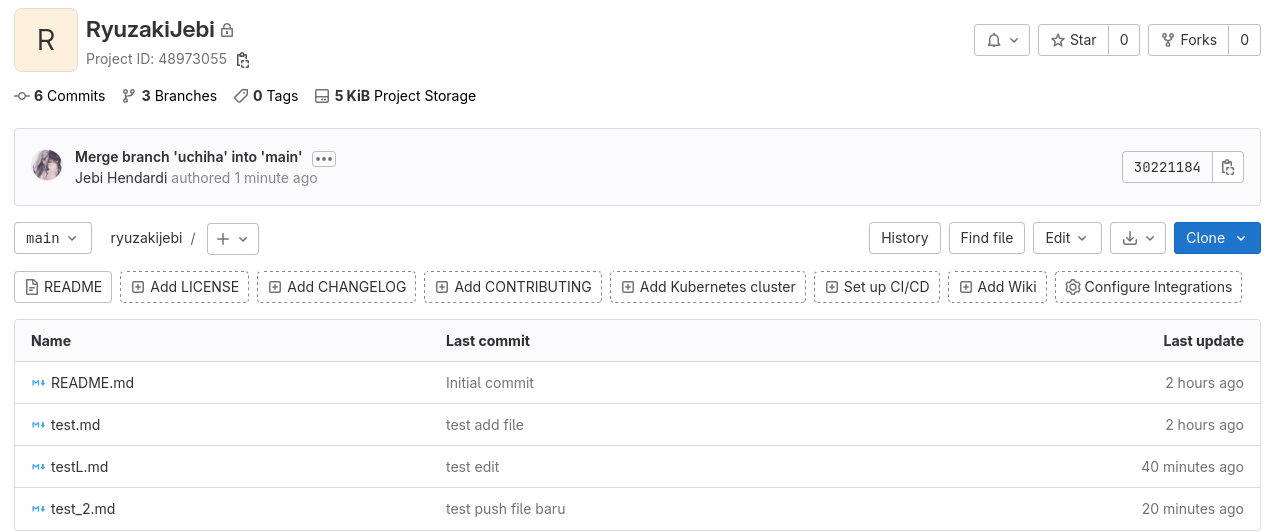Viewport: 1270px width, 532px height.
Task: Open the main branch selector
Action: click(x=53, y=238)
